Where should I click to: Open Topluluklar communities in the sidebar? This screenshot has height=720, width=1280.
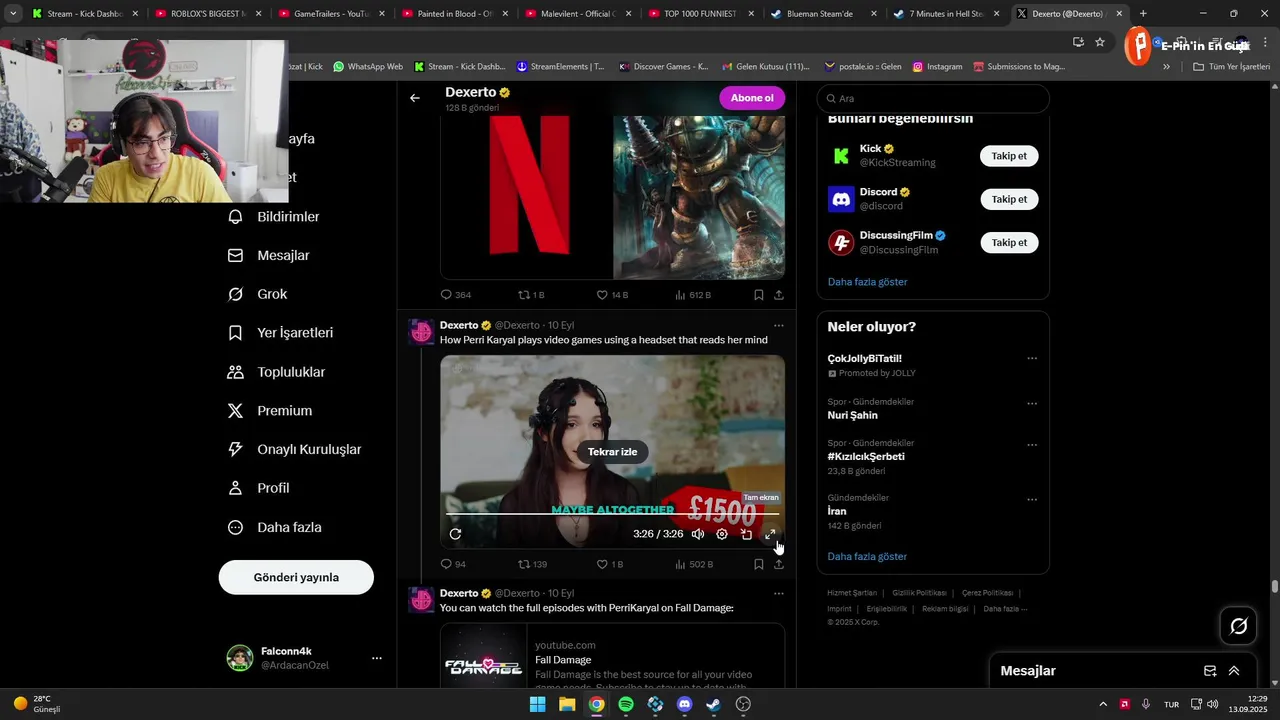coord(277,372)
